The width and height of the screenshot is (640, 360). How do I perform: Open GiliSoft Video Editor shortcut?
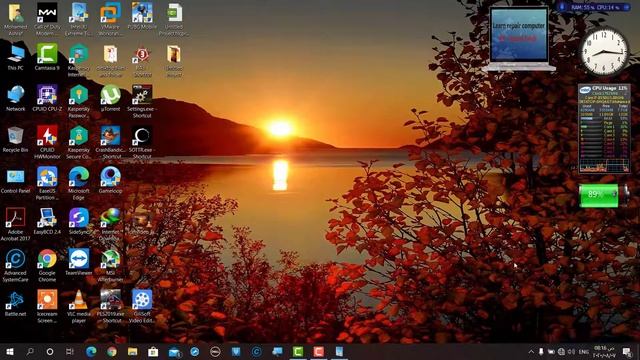142,306
